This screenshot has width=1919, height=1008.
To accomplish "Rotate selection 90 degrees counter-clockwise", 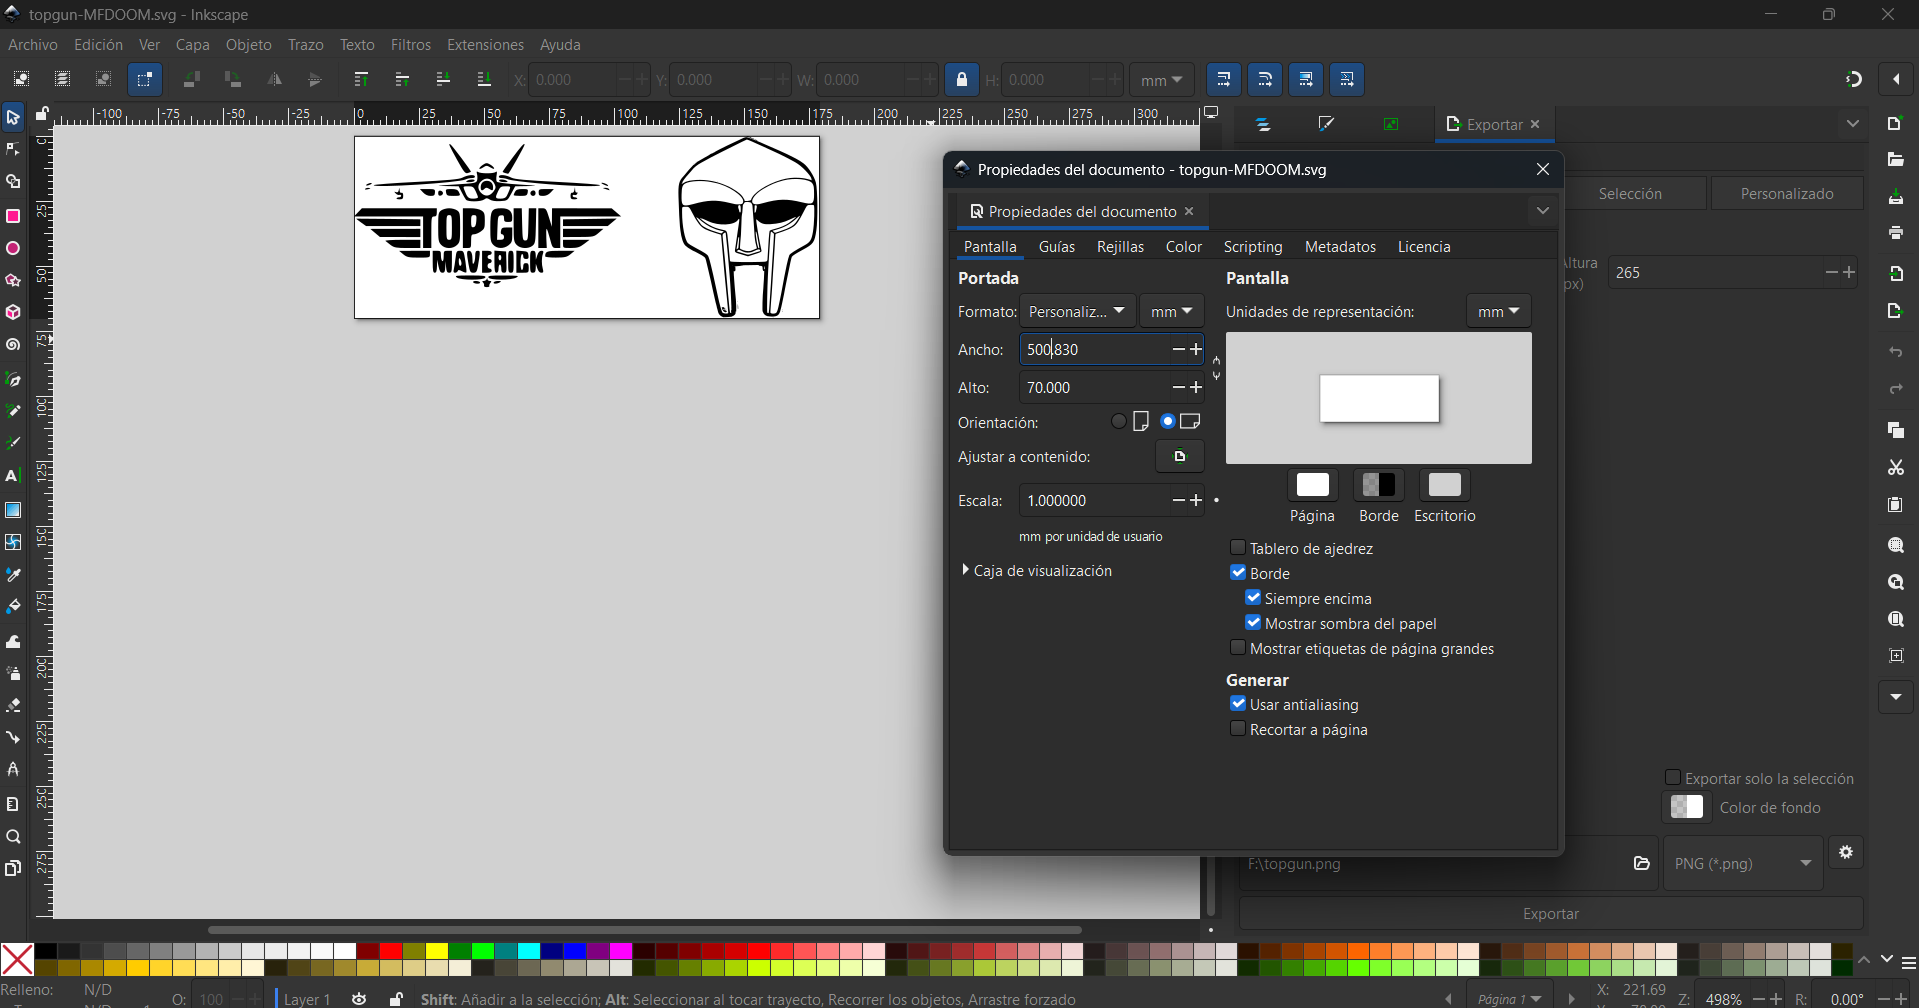I will tap(192, 80).
